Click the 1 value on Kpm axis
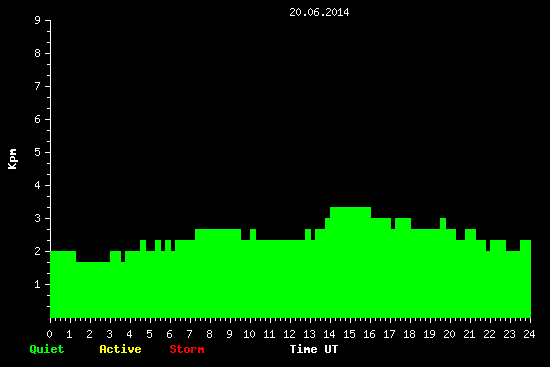The width and height of the screenshot is (550, 367). click(38, 284)
